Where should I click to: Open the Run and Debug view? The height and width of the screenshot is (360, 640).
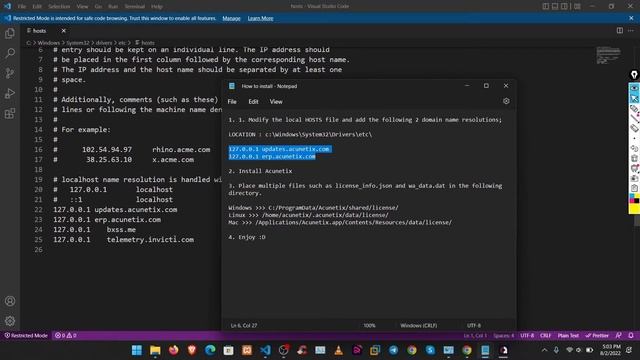pos(10,93)
